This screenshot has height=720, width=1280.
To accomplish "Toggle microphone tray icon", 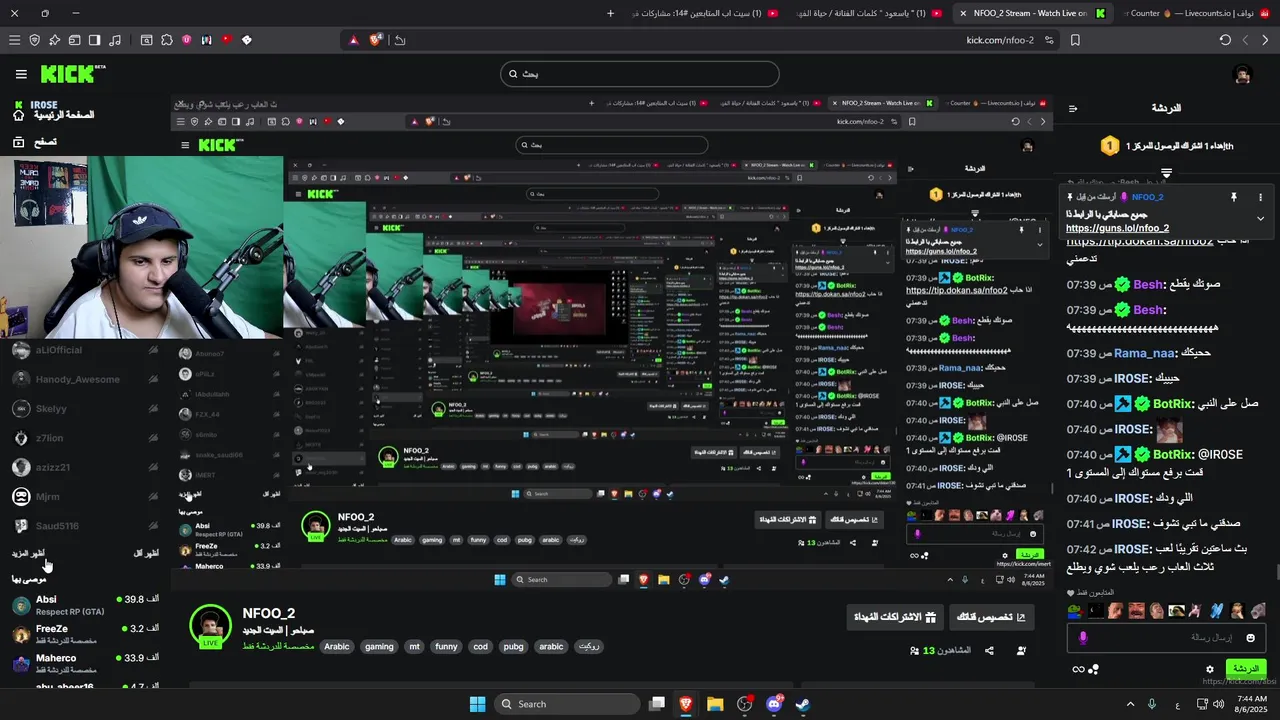I will click(x=1151, y=704).
